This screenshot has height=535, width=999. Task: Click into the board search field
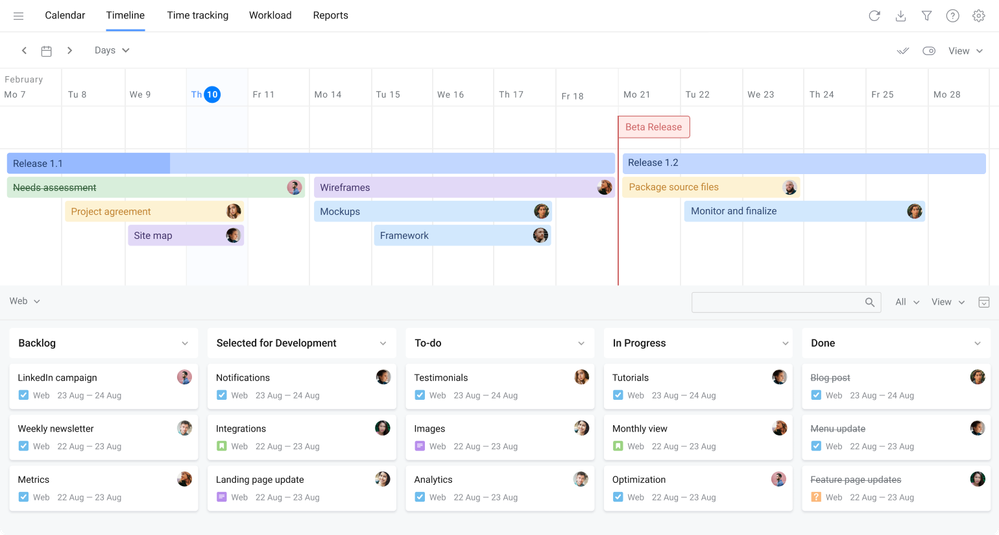[786, 302]
